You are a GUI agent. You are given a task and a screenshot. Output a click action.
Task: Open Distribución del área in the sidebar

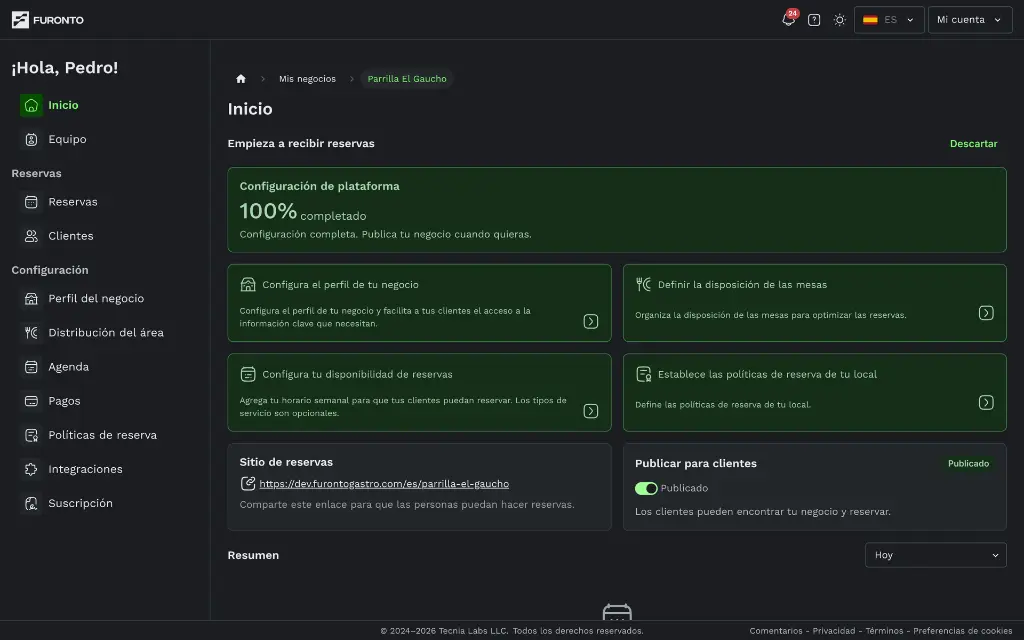coord(104,332)
